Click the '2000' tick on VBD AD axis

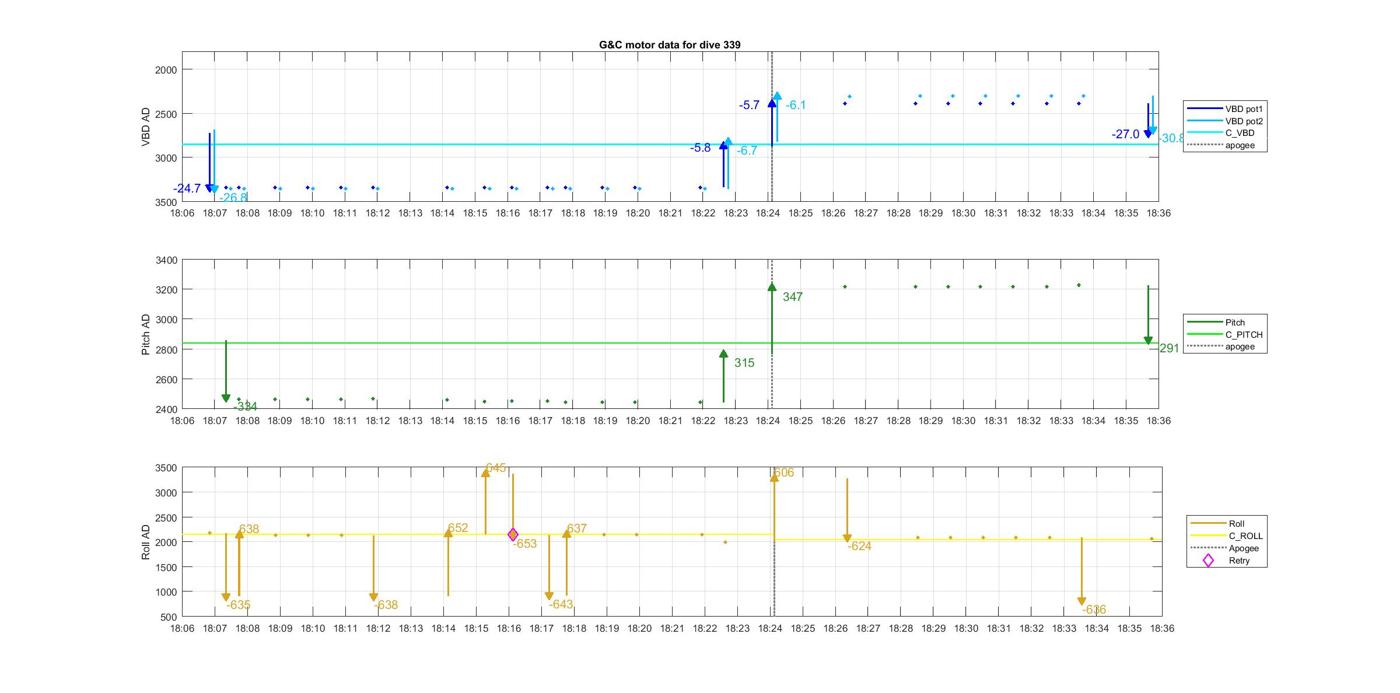166,69
